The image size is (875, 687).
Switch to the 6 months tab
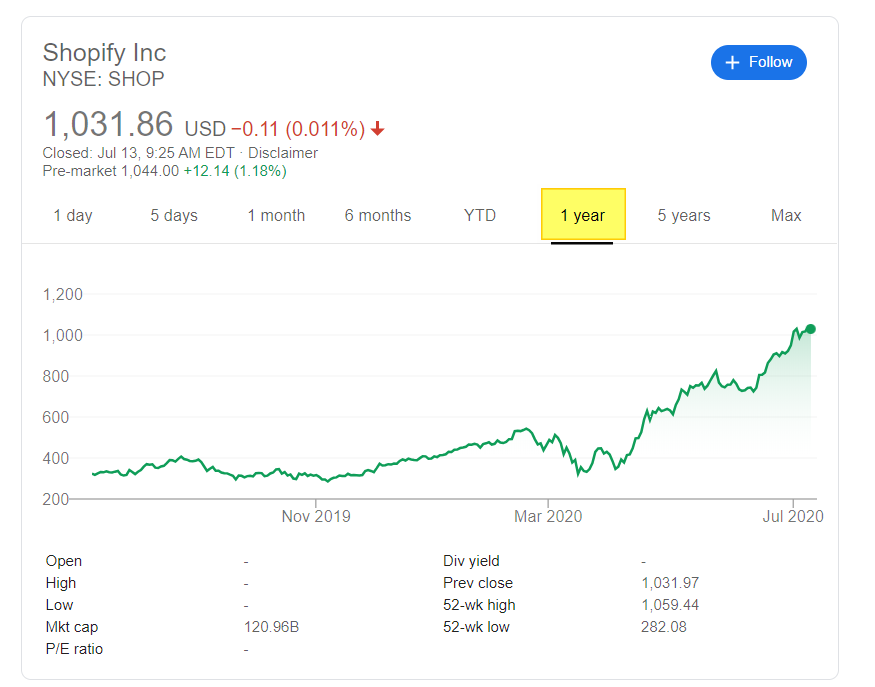(x=378, y=215)
